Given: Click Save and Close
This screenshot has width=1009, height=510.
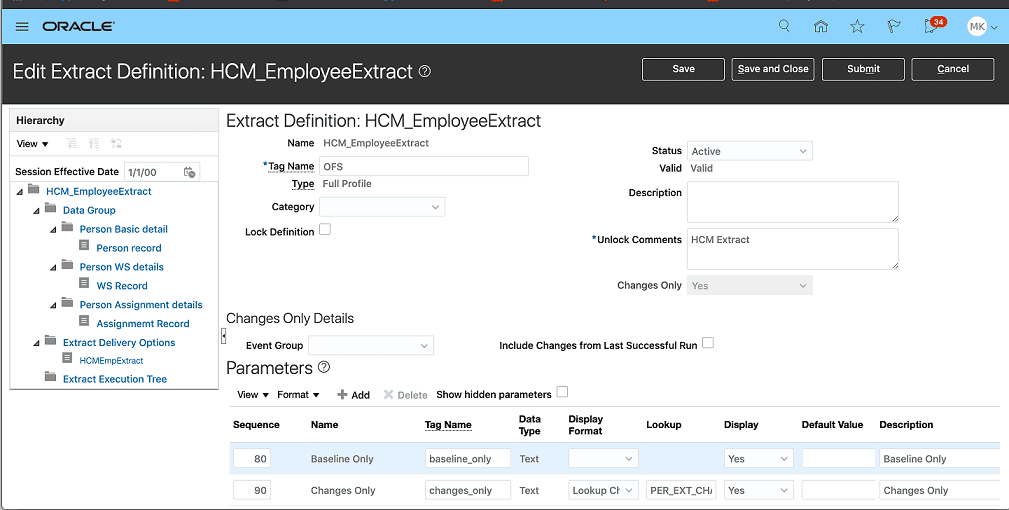Looking at the screenshot, I should 773,69.
